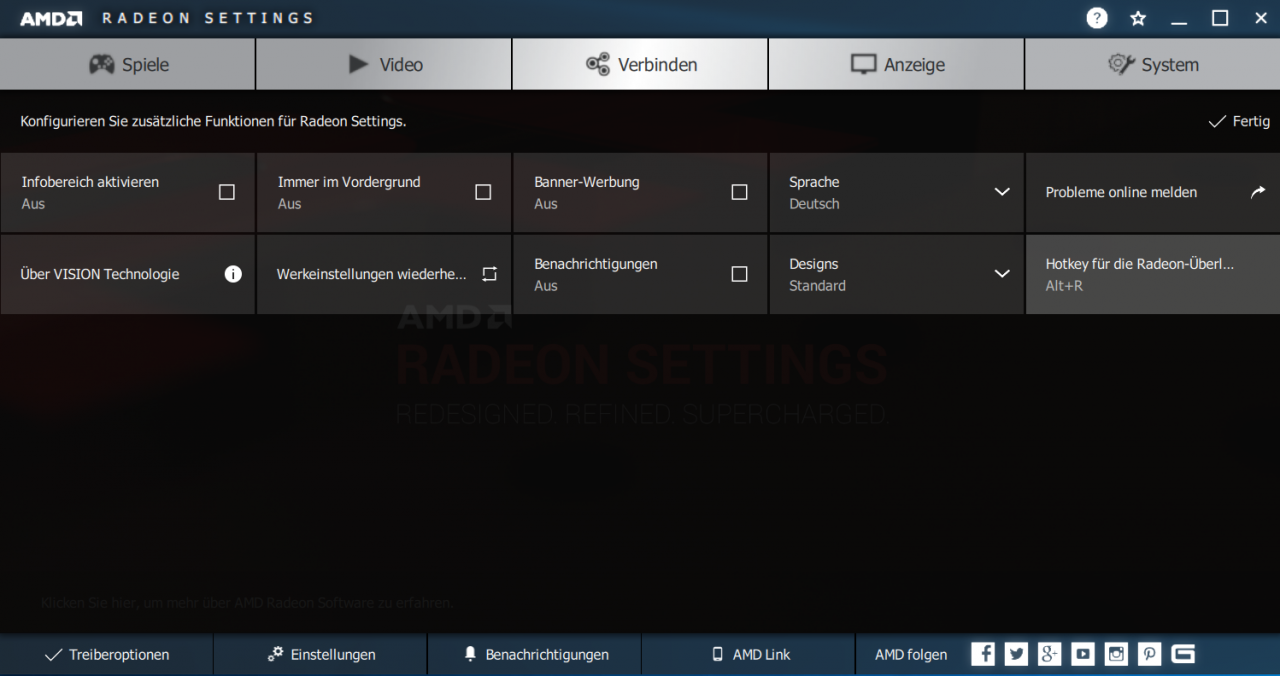Viewport: 1280px width, 676px height.
Task: Open Benachrichtigungen in bottom bar
Action: [x=535, y=654]
